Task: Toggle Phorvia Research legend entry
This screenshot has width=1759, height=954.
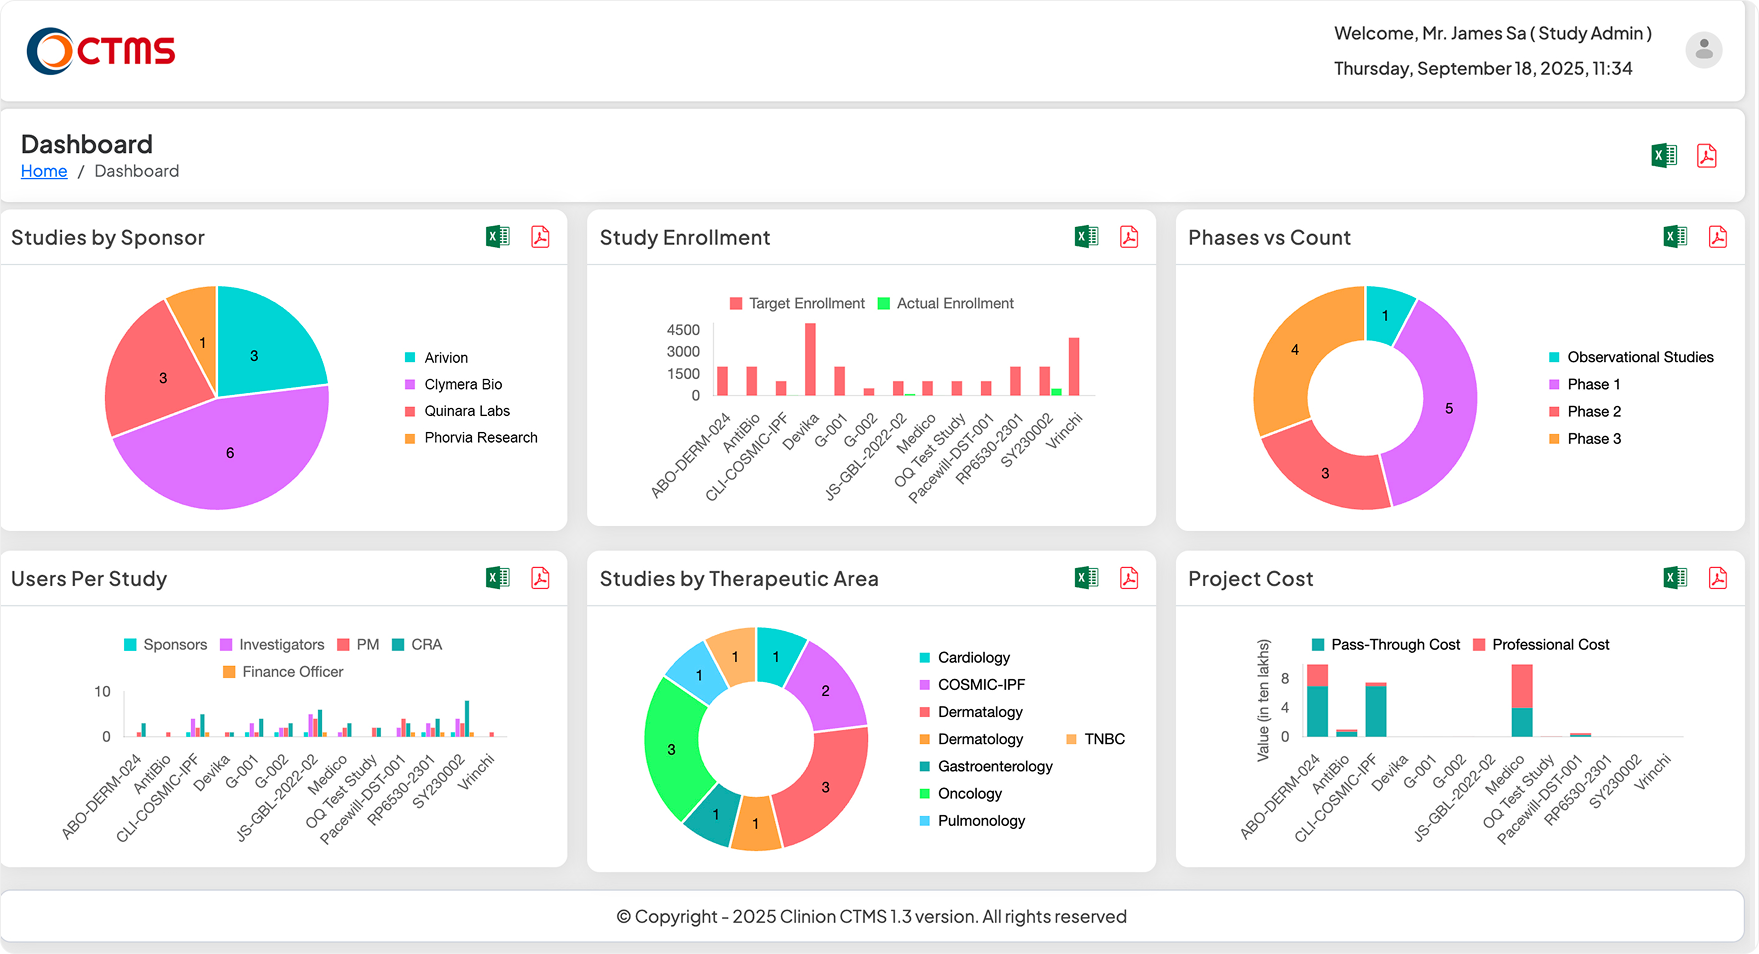Action: click(x=471, y=438)
